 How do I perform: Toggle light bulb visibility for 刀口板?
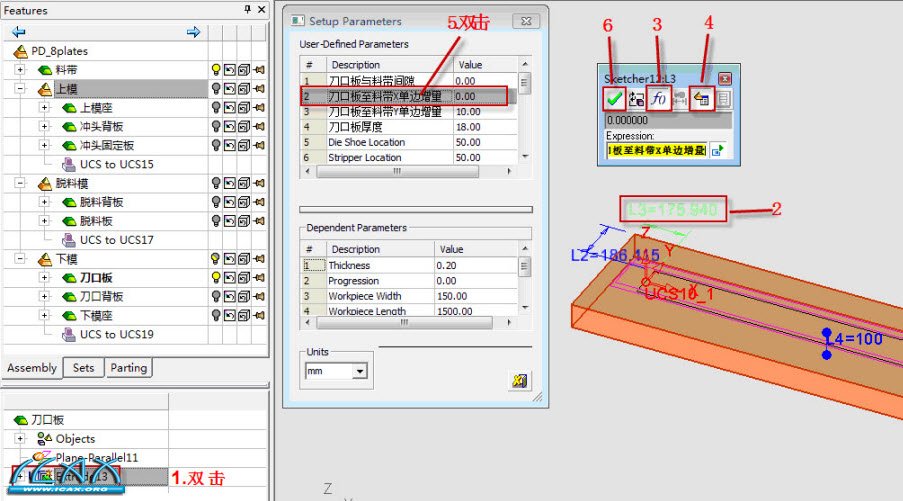point(216,278)
